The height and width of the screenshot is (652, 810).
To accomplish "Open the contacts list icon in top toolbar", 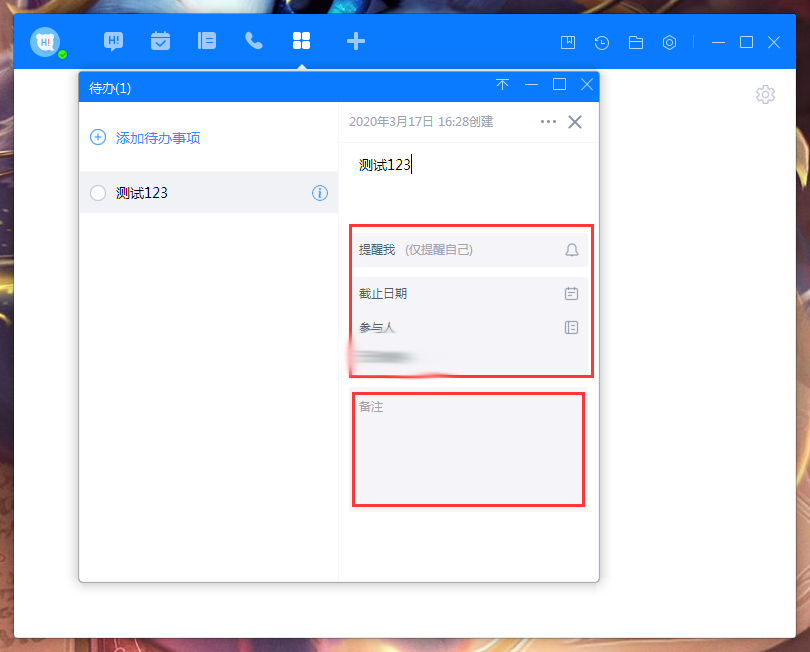I will (206, 41).
